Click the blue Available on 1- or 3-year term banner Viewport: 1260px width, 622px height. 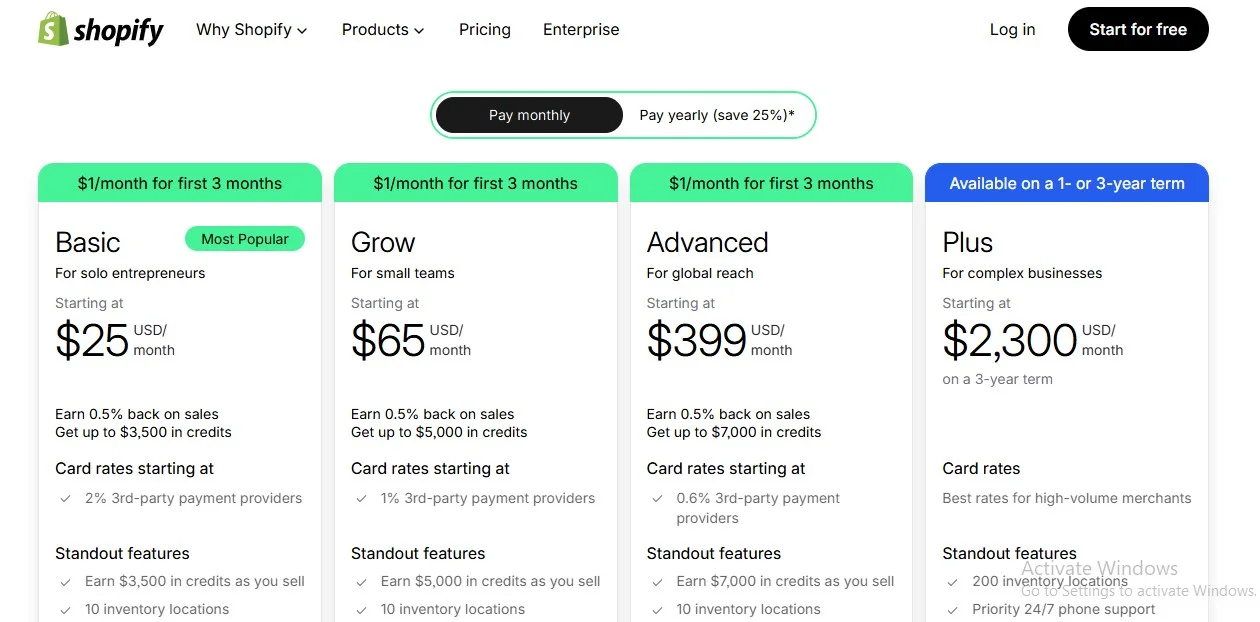click(x=1066, y=184)
